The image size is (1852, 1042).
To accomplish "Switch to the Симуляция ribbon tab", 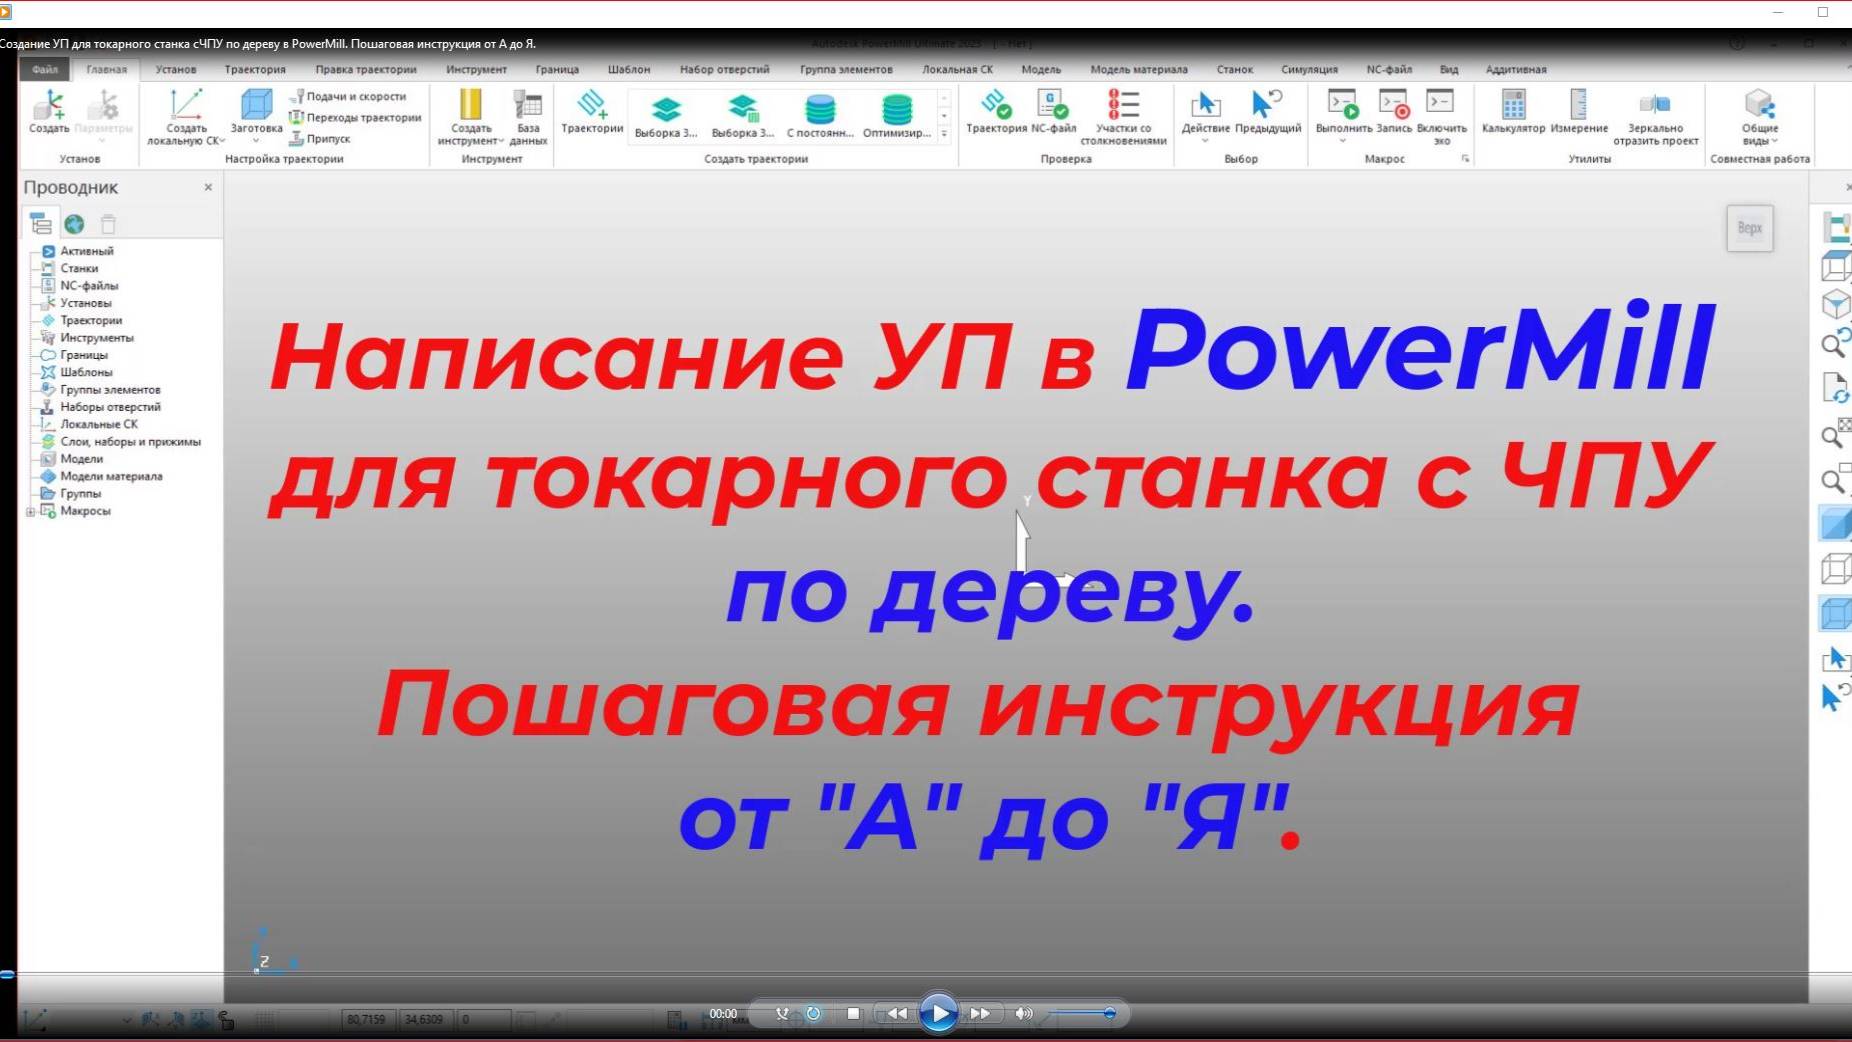I will (x=1310, y=69).
